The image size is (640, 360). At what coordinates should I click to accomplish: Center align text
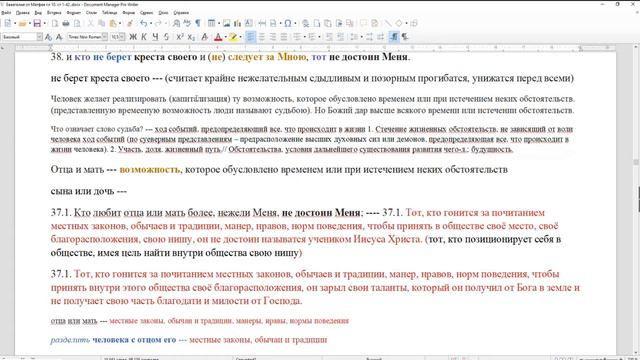[x=262, y=37]
